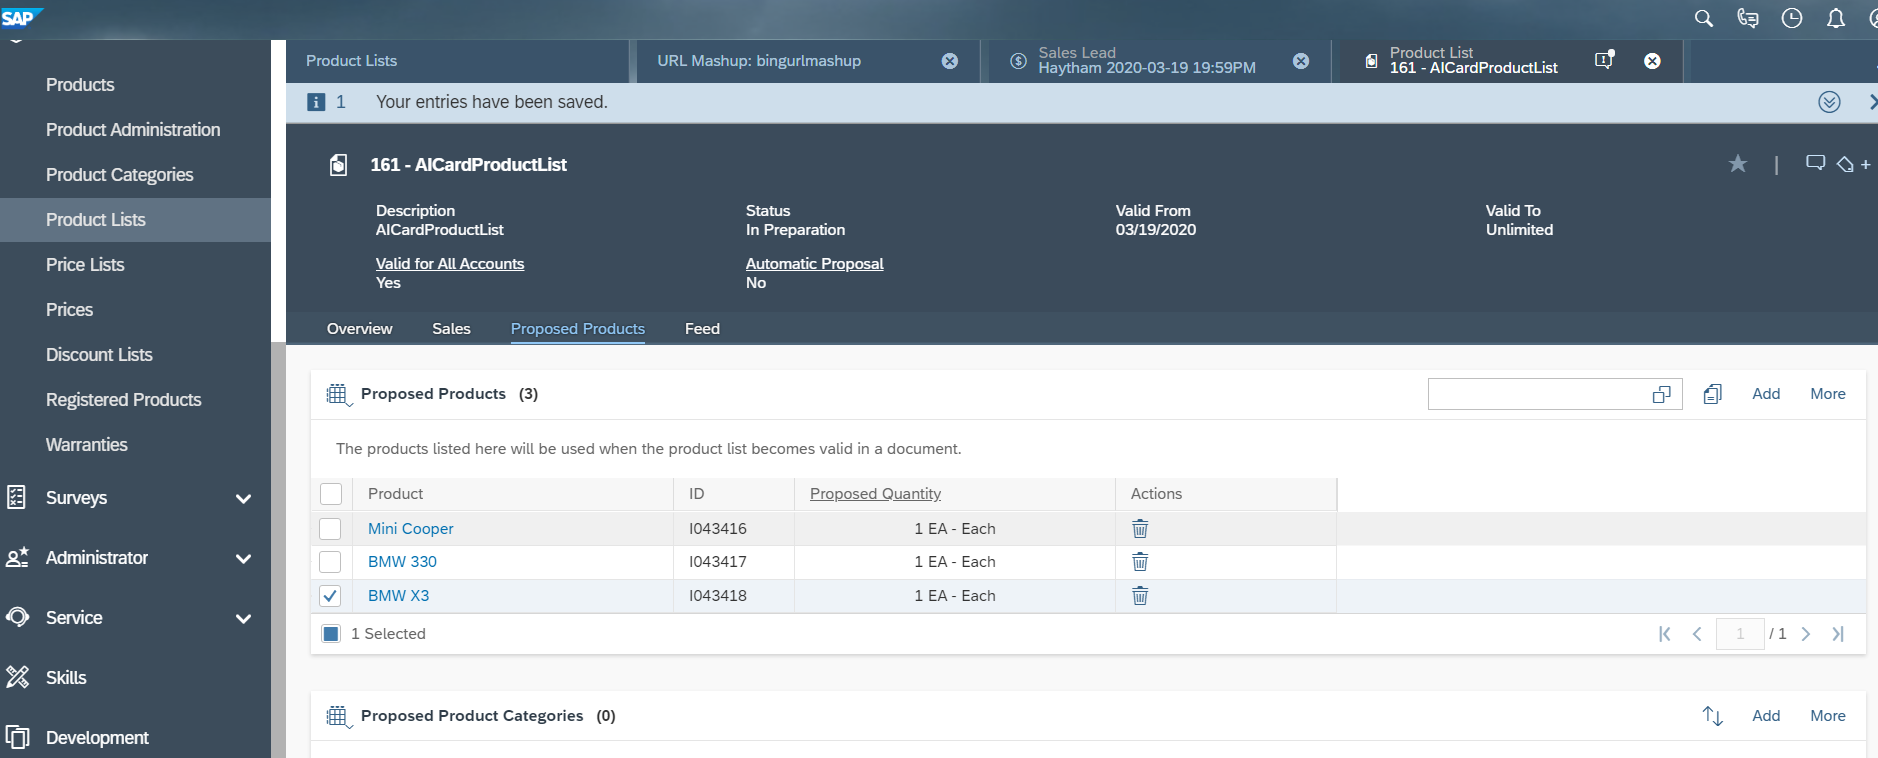Open the comment feed speech bubble icon
This screenshot has width=1878, height=758.
(x=1815, y=163)
